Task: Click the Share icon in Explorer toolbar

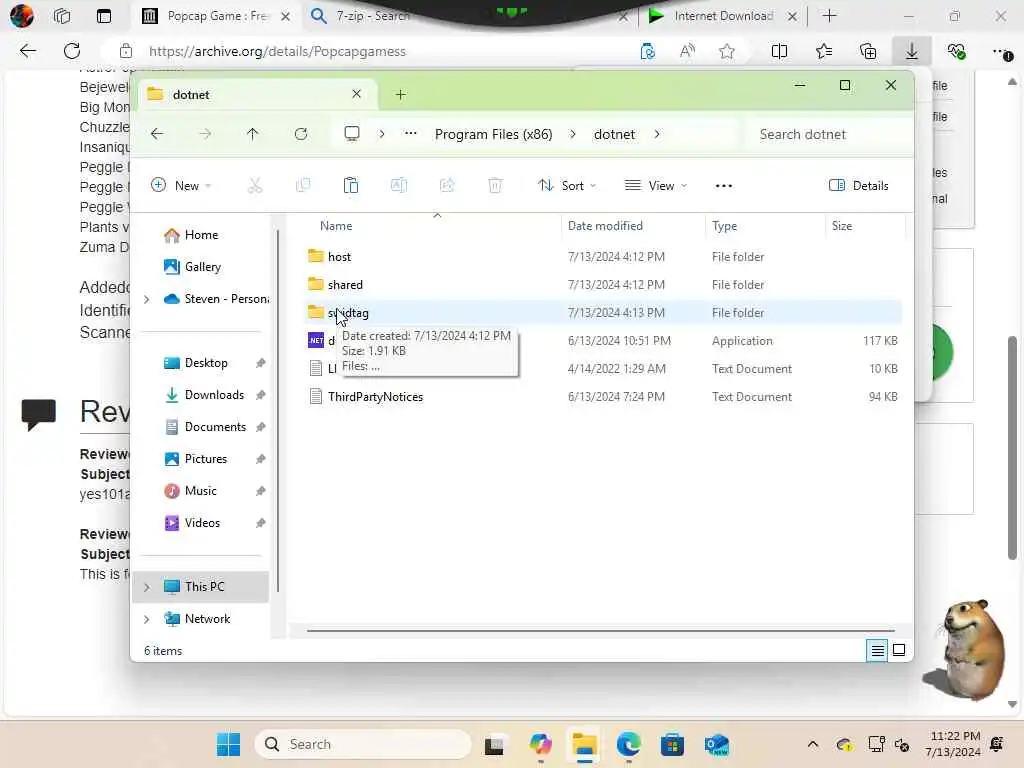Action: [x=447, y=185]
